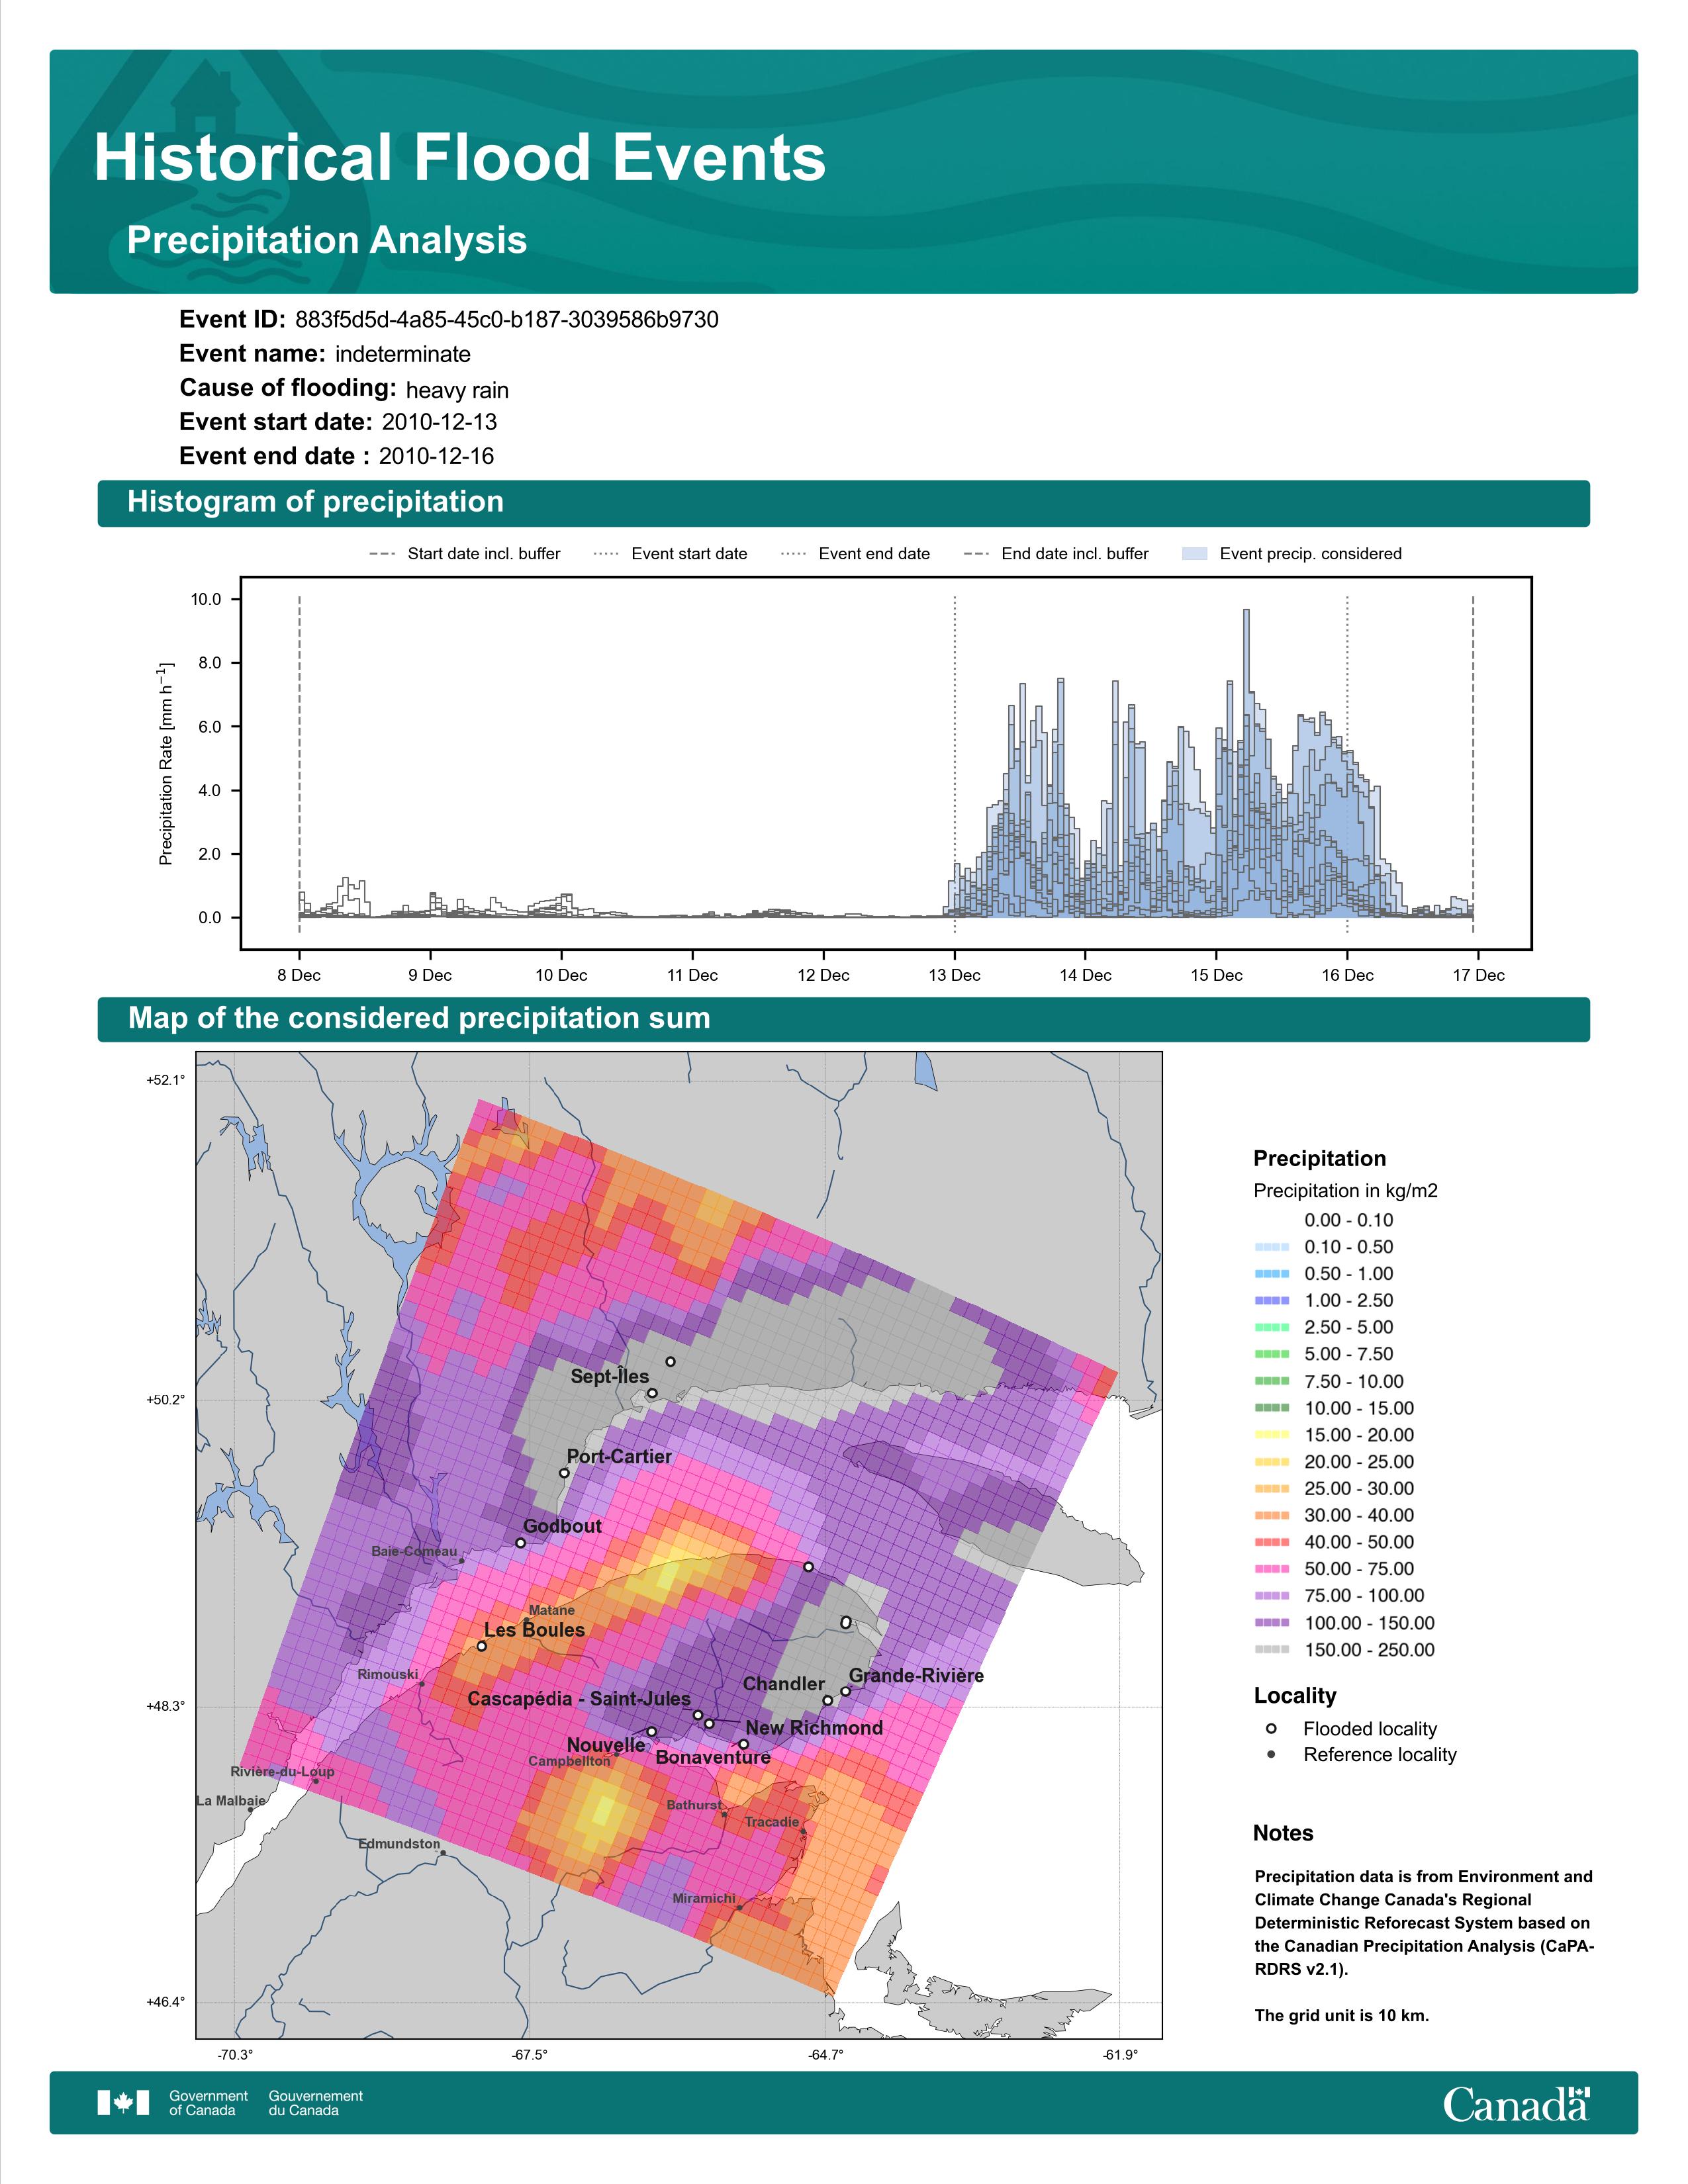The image size is (1688, 2184).
Task: Click the 0.10 - 0.50 legend swatch
Action: coord(1271,1247)
